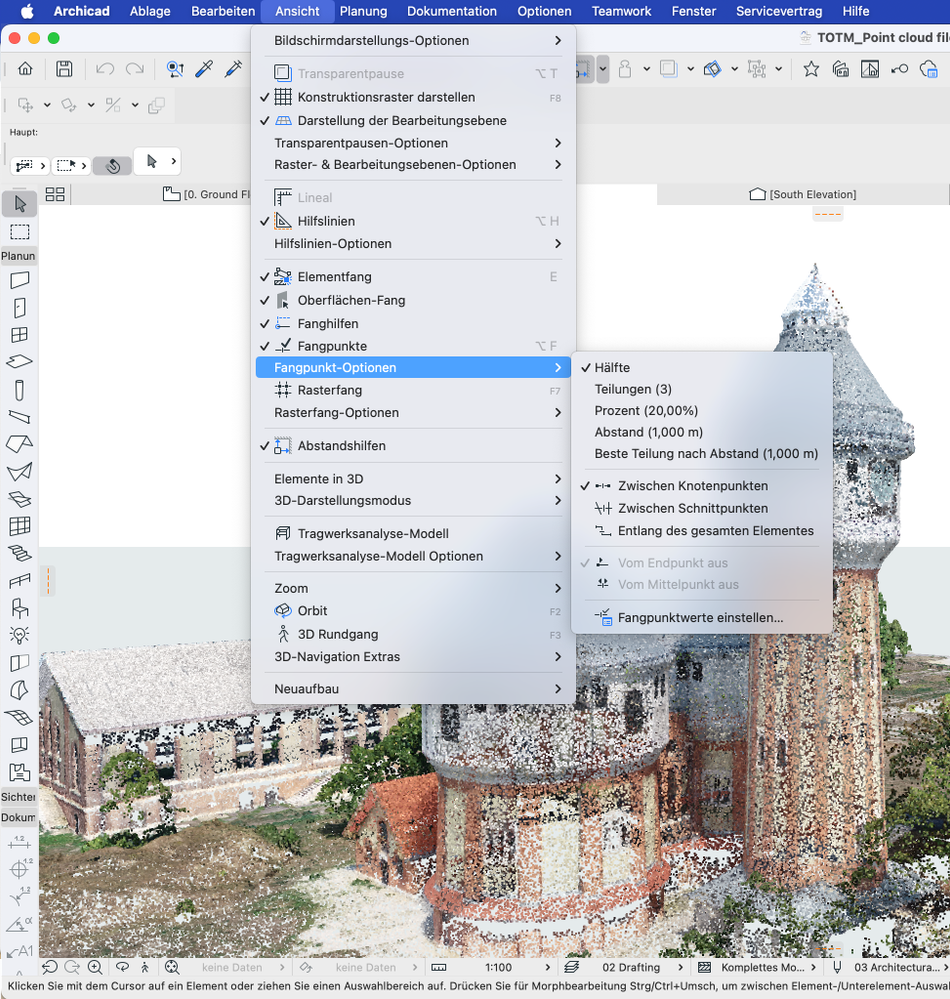
Task: Select the Door tool in toolbox
Action: (x=19, y=308)
